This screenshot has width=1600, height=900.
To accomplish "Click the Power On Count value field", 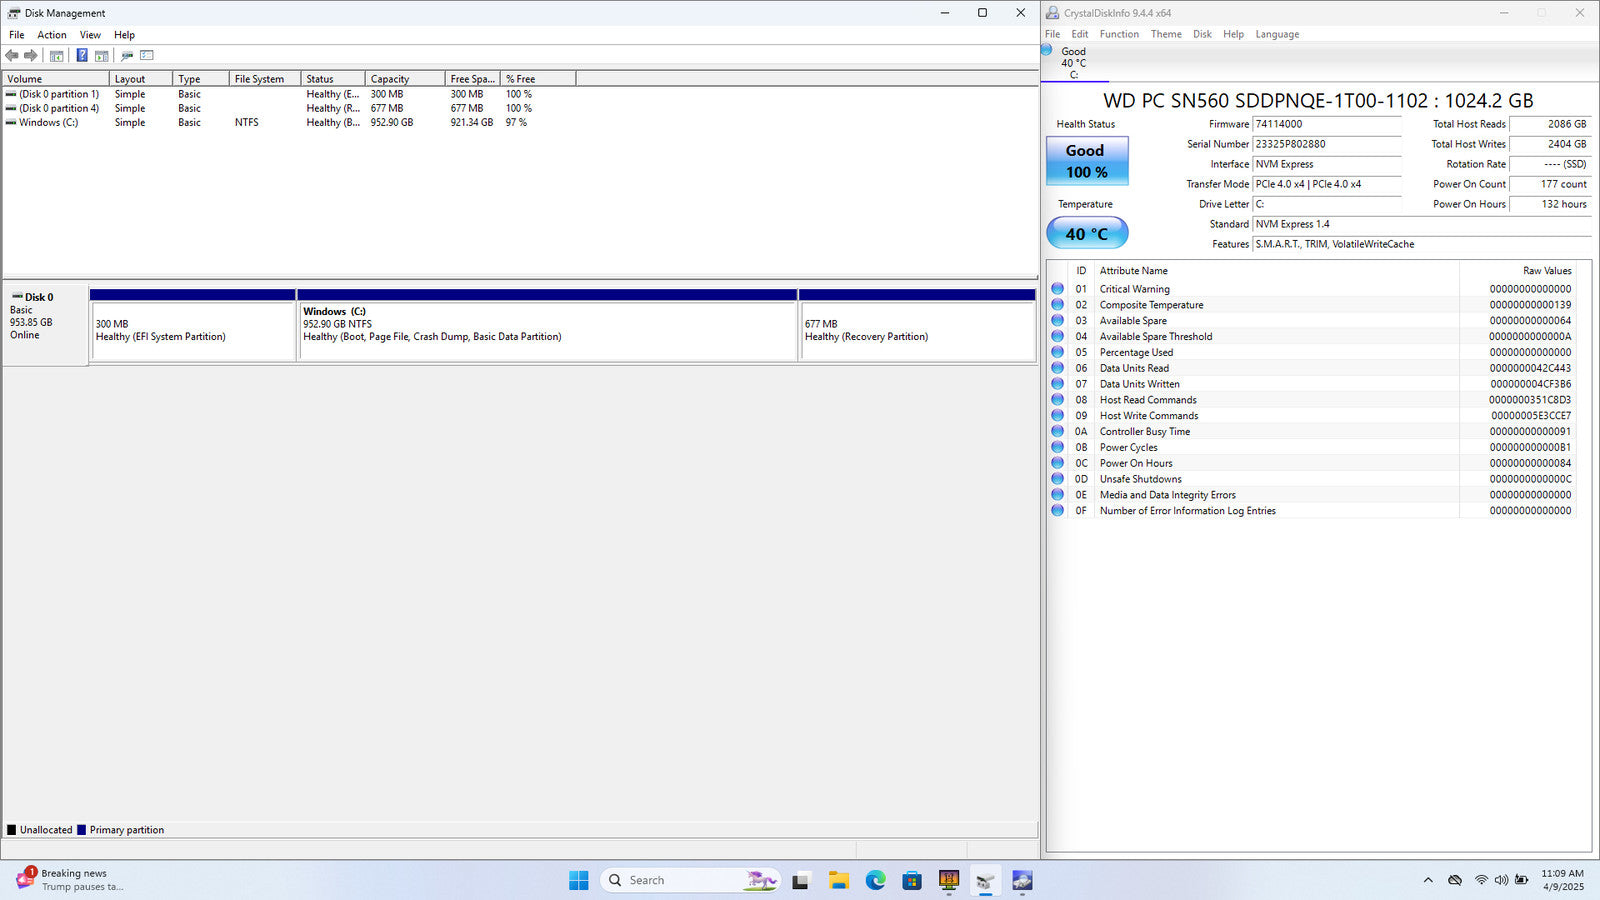I will tap(1550, 184).
